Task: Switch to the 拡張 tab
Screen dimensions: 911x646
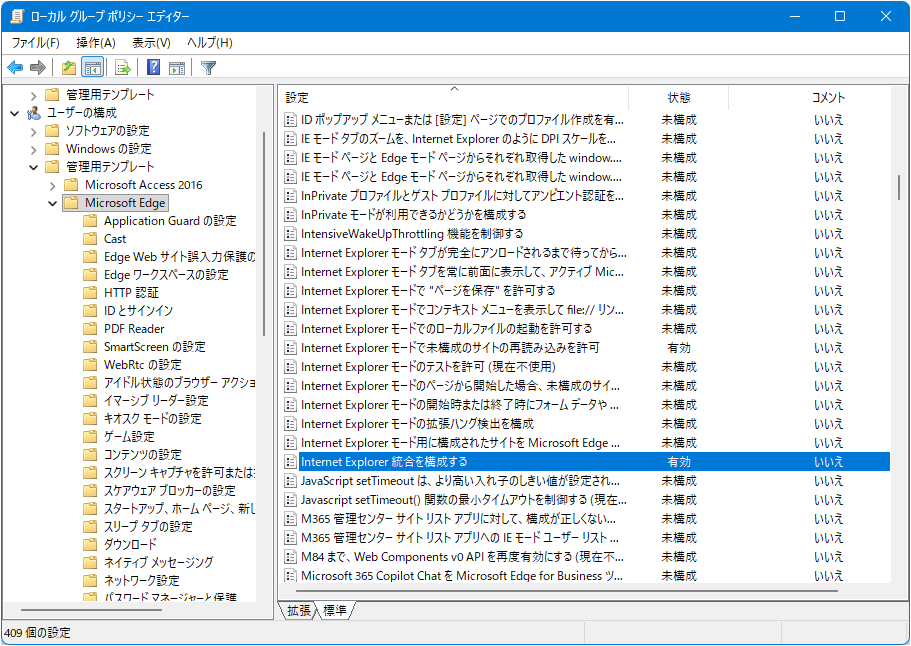Action: coord(298,610)
